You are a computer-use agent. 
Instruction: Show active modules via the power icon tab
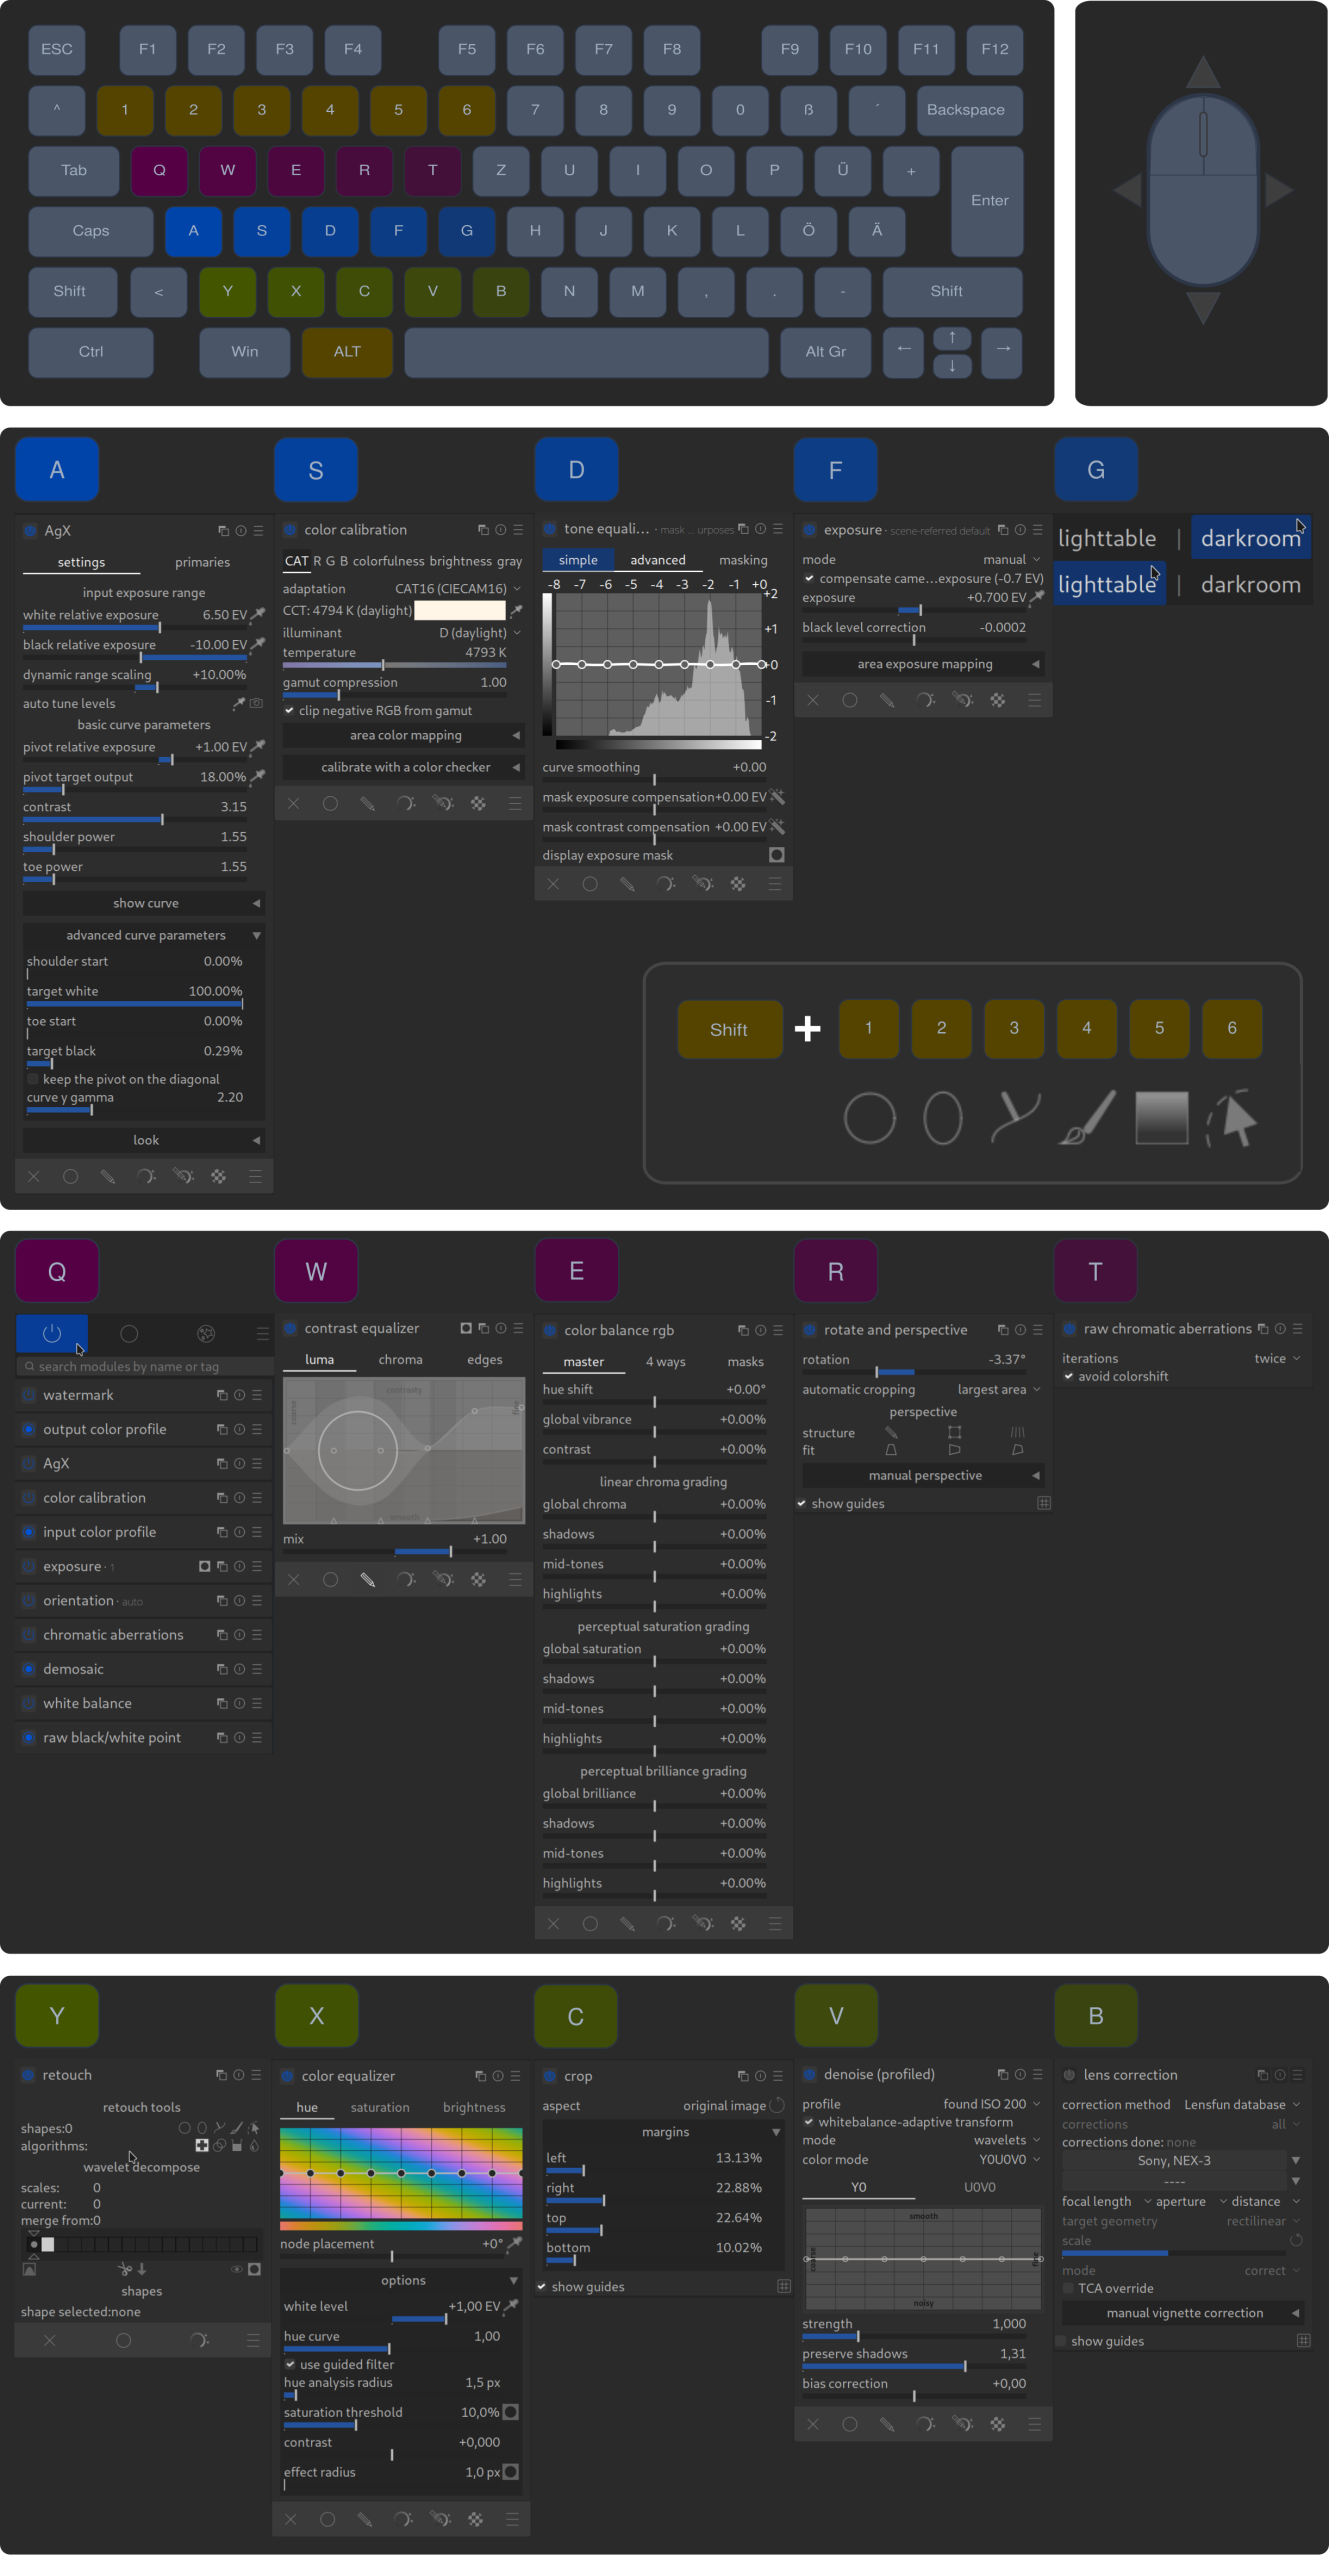click(52, 1333)
